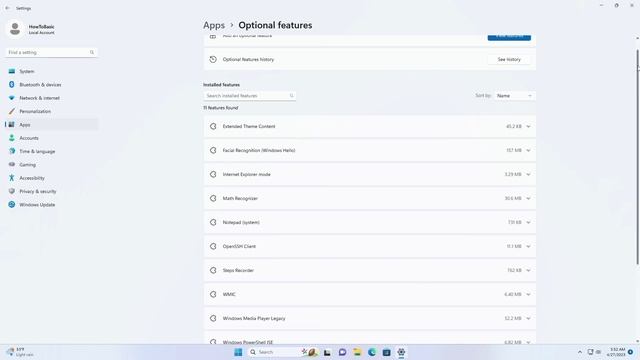This screenshot has height=360, width=640.
Task: Expand the Steps Recorder chevron
Action: coord(528,270)
